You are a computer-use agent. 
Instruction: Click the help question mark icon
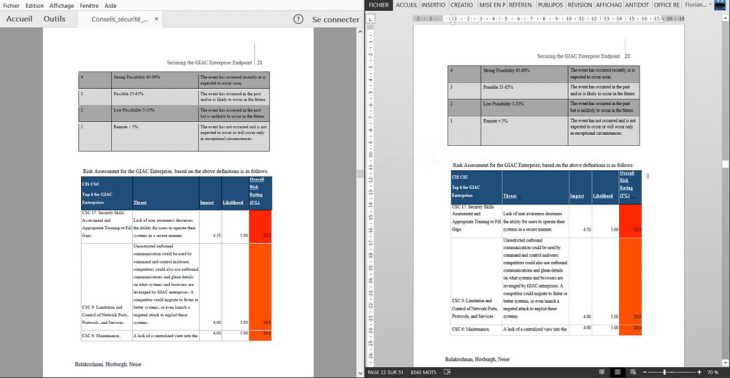coord(298,19)
